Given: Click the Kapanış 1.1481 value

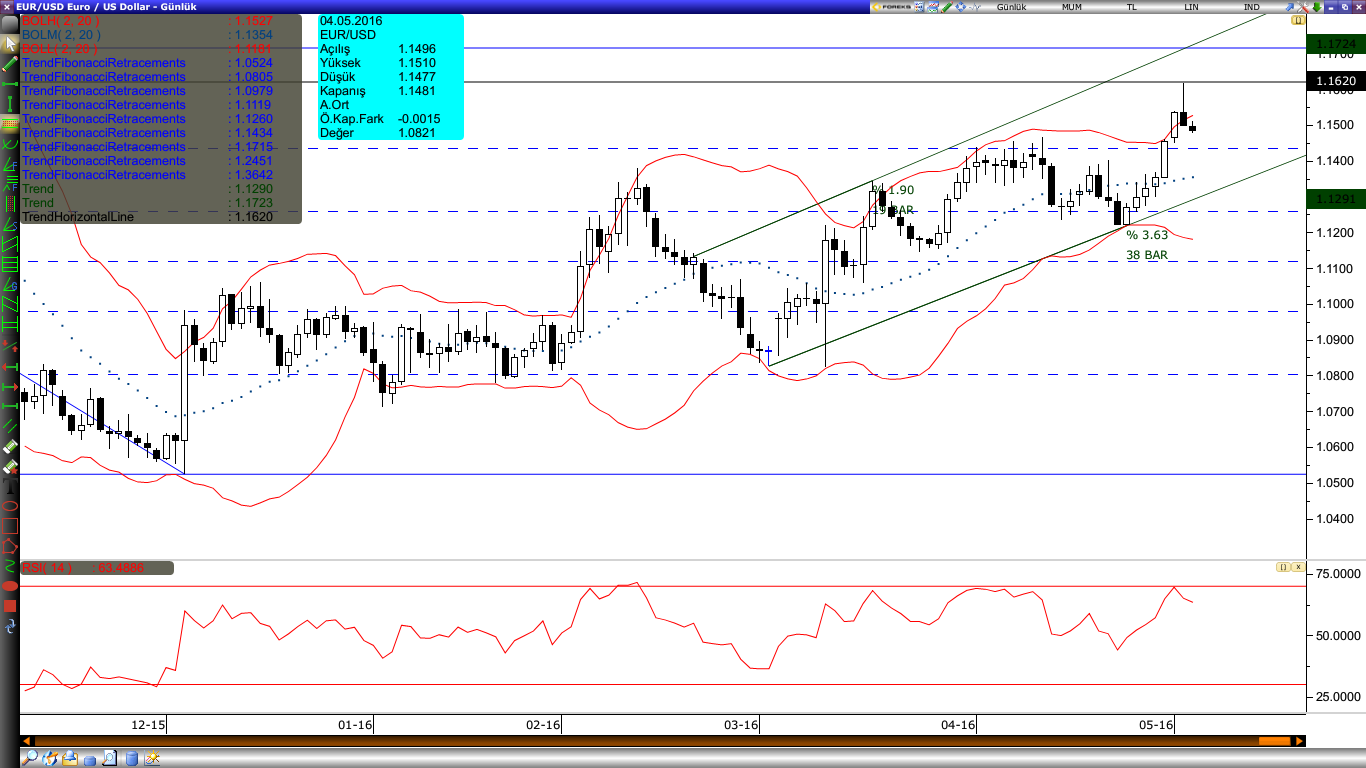Looking at the screenshot, I should pos(419,90).
